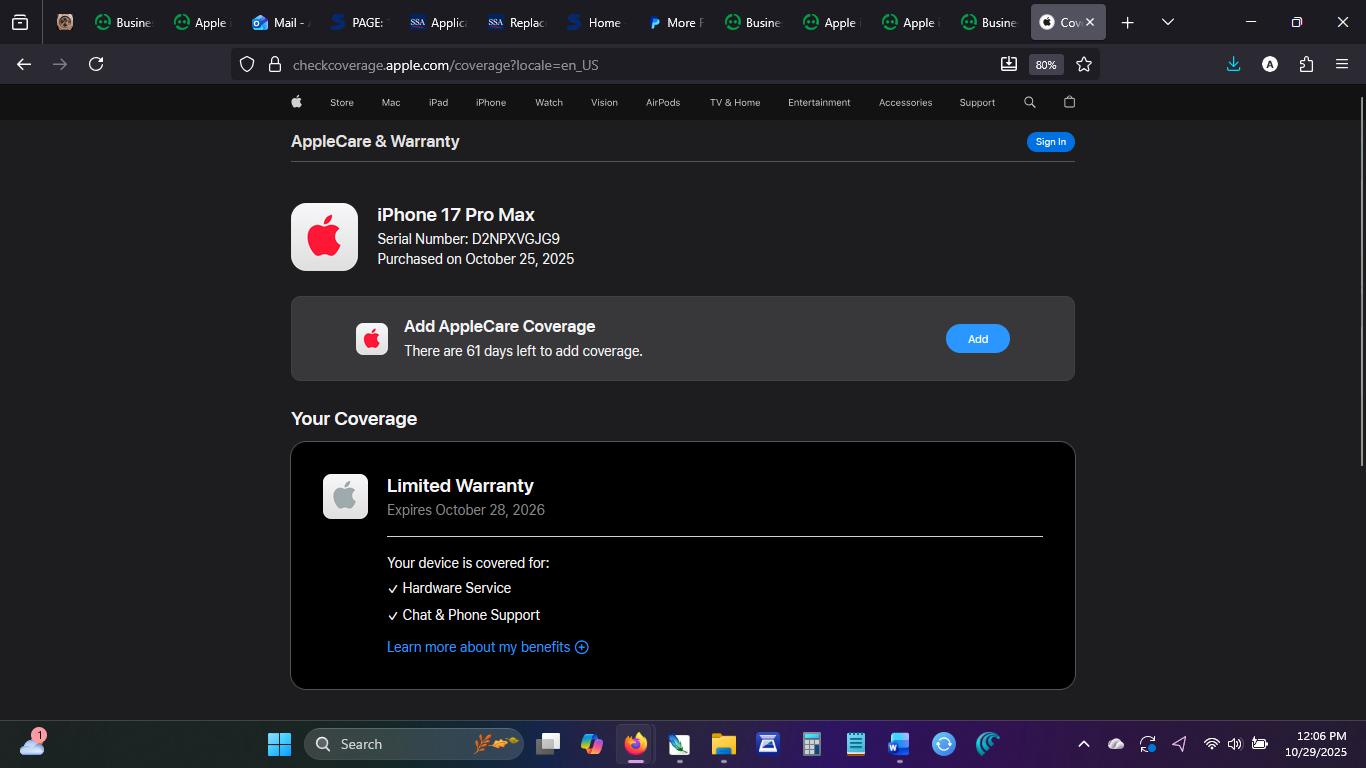Expand Learn more about my benefits
This screenshot has width=1366, height=768.
tap(487, 647)
